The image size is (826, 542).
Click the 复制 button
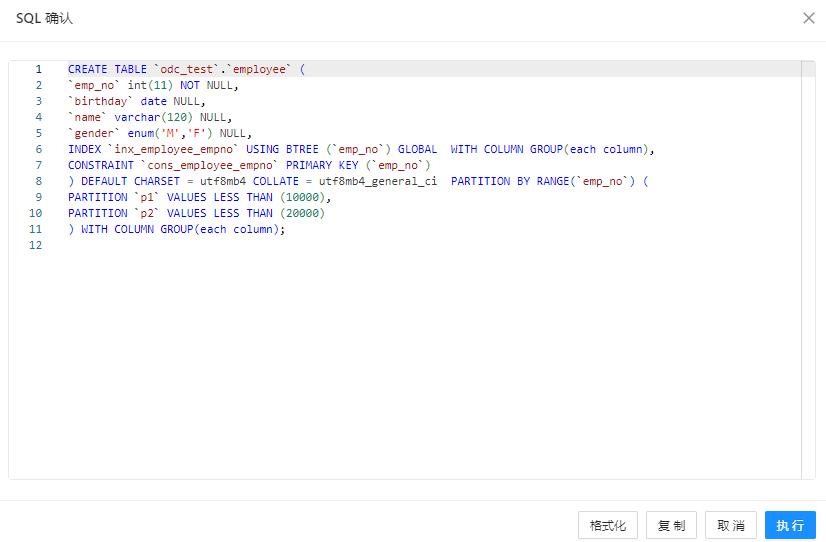[x=672, y=525]
